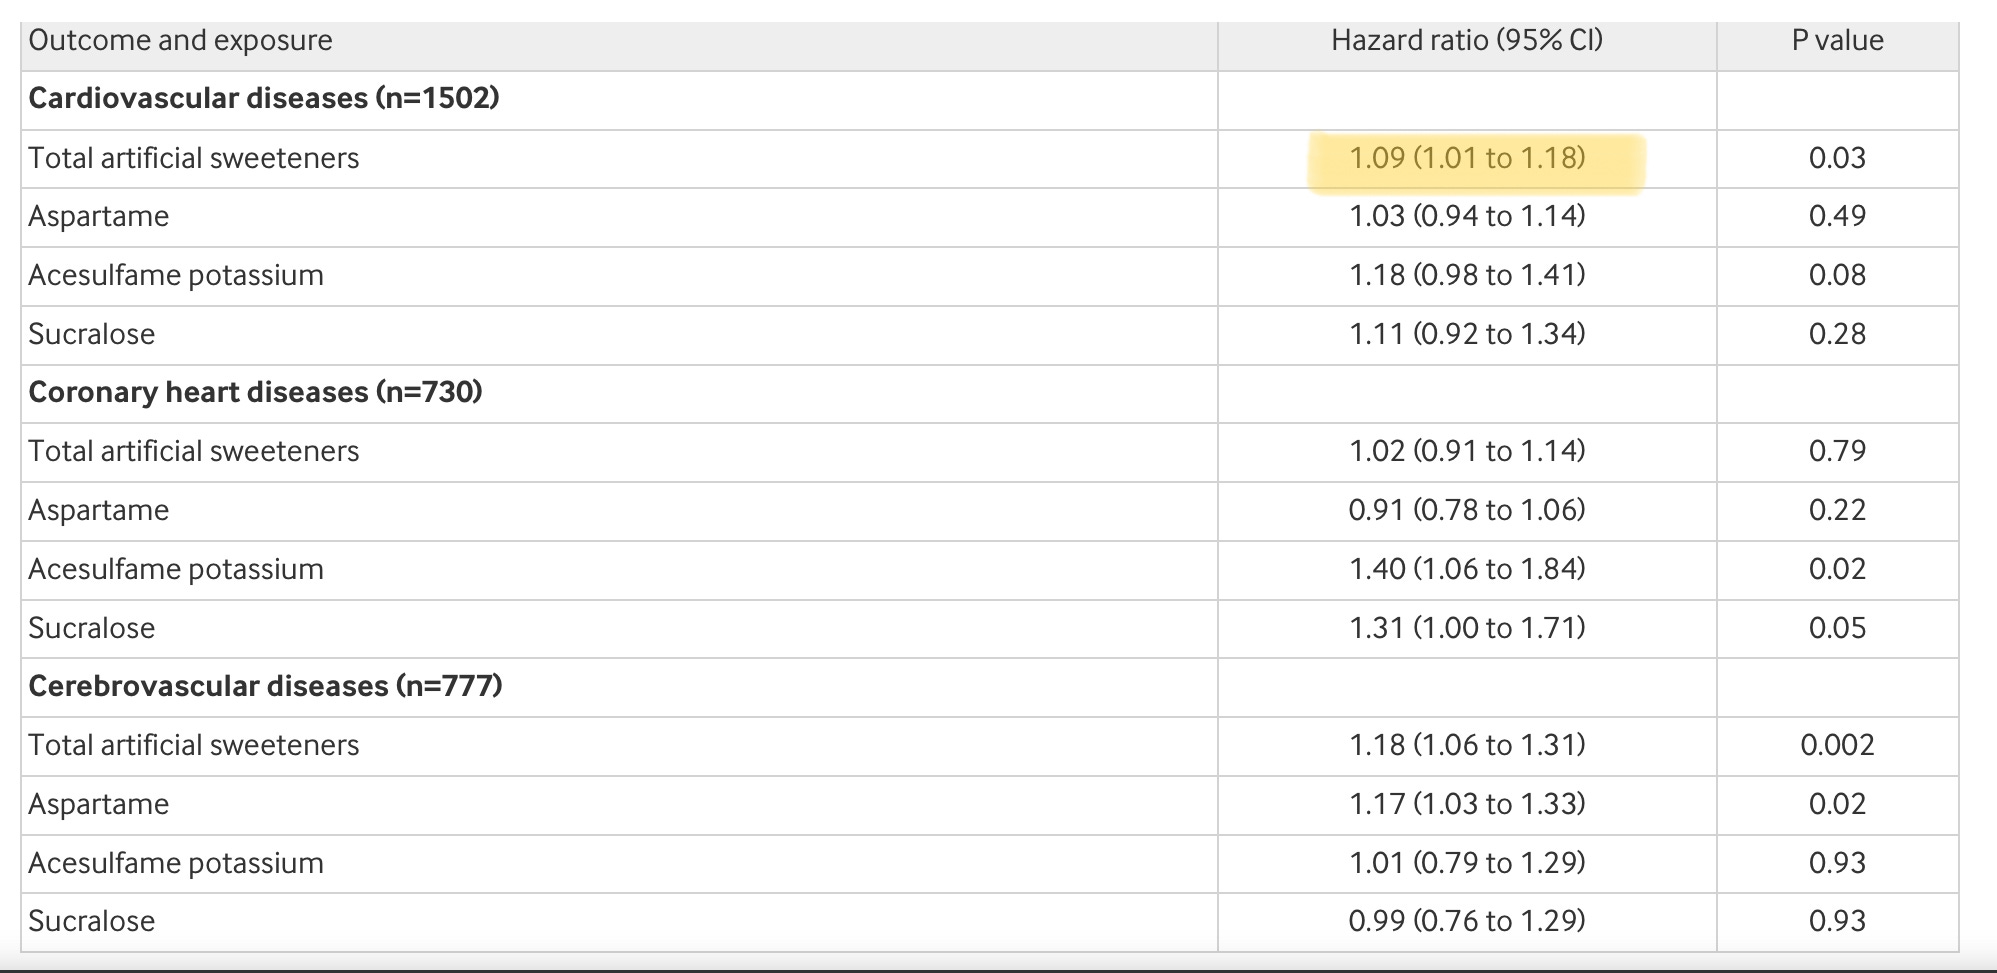Viewport: 1997px width, 973px height.
Task: Click P value '0.93' in the 0.99 hazard ratio row
Action: coord(1837,921)
